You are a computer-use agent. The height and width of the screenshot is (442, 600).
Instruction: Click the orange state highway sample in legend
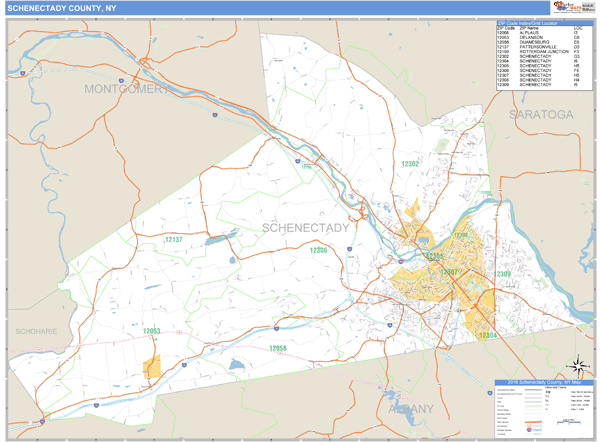[534, 422]
